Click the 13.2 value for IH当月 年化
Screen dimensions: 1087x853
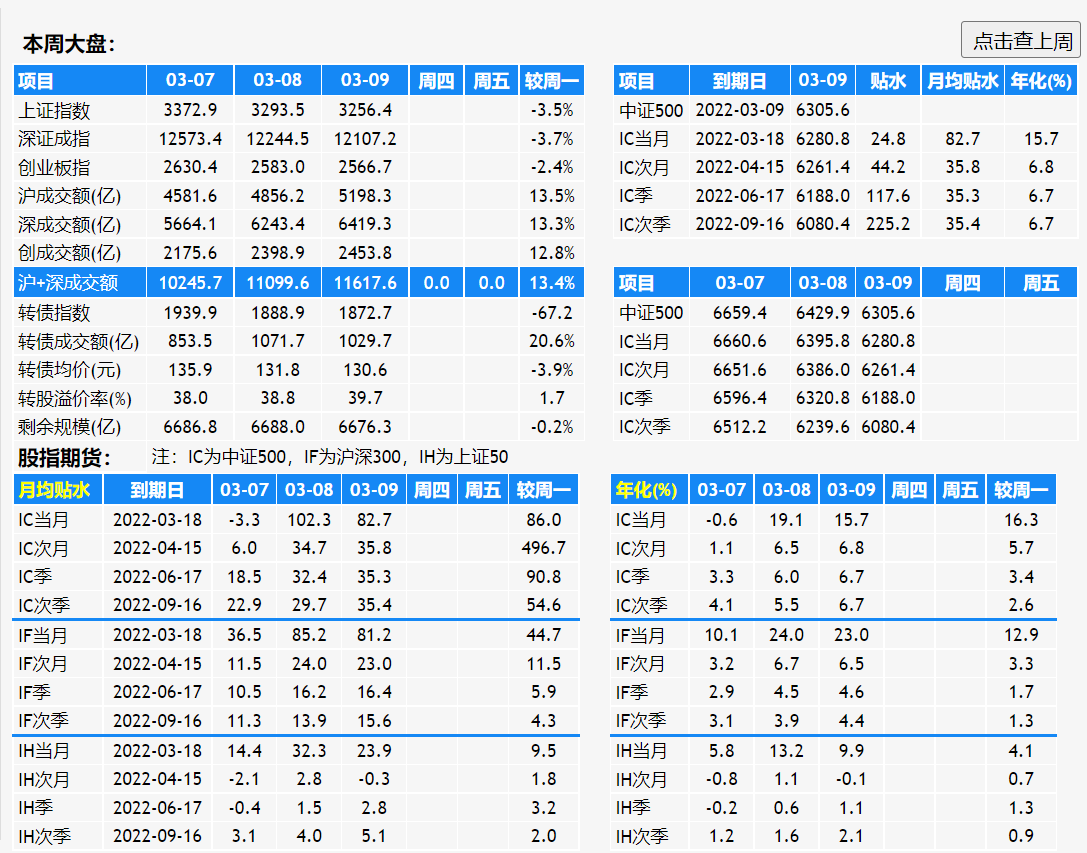(x=786, y=750)
